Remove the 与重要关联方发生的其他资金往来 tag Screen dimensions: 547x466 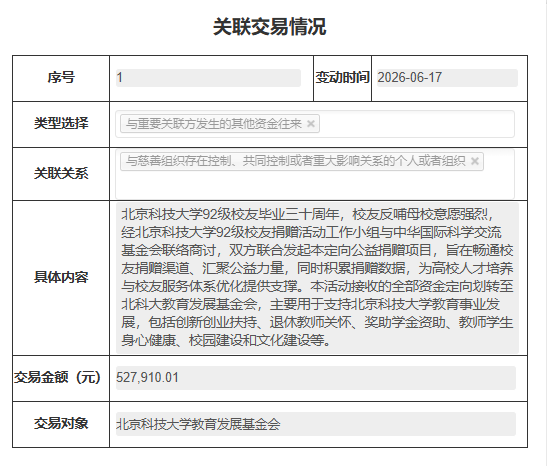point(310,124)
